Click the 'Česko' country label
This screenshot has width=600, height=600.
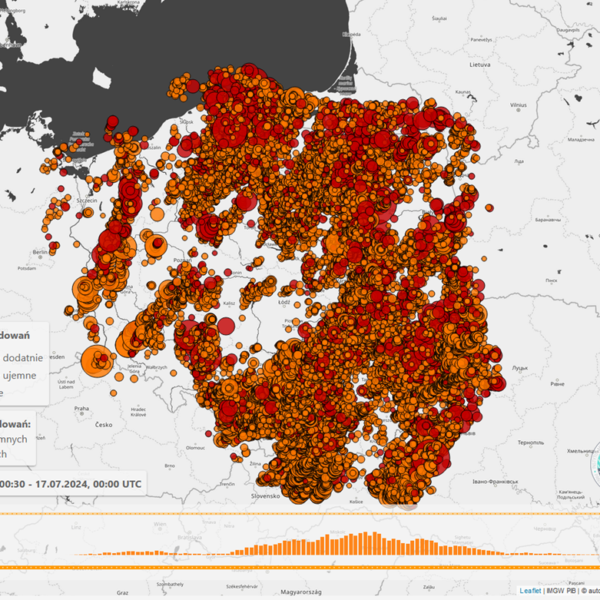pyautogui.click(x=104, y=425)
